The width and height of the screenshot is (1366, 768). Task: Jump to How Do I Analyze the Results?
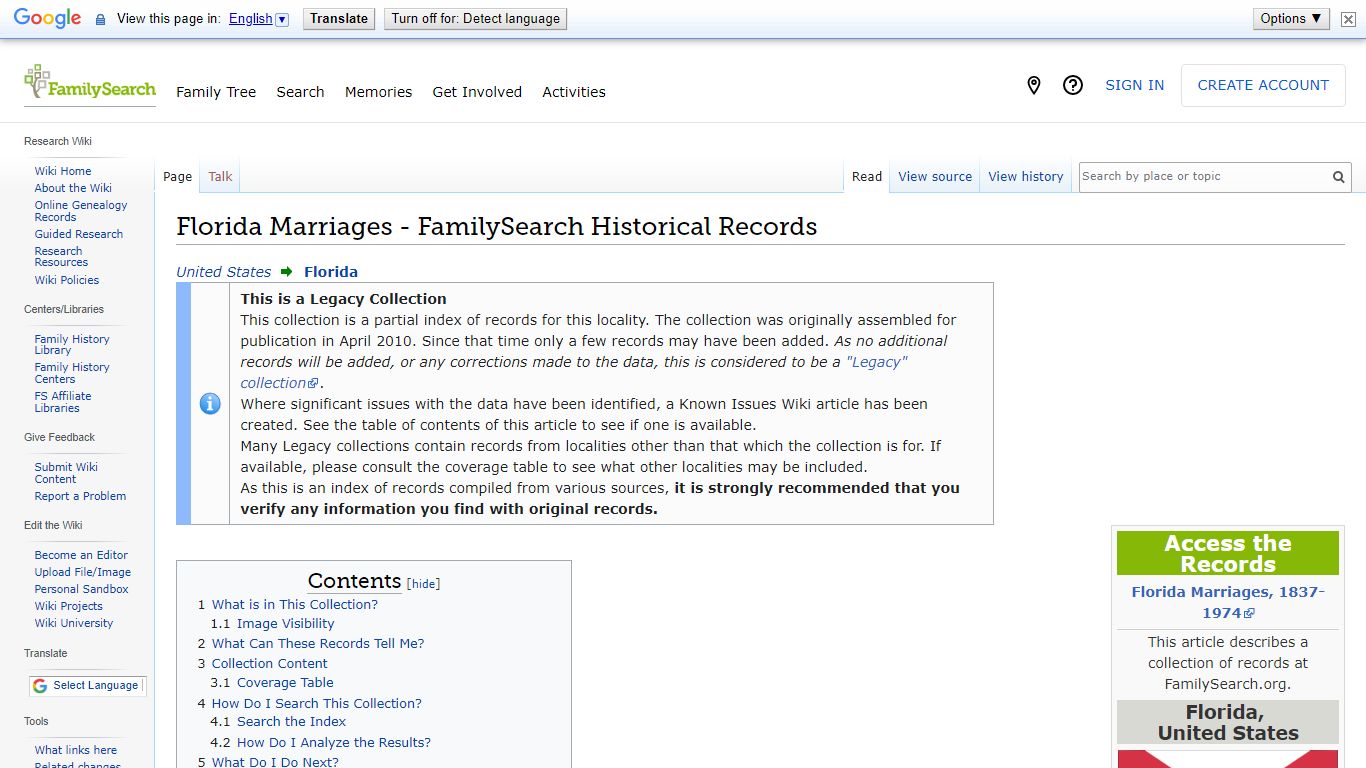pyautogui.click(x=334, y=743)
